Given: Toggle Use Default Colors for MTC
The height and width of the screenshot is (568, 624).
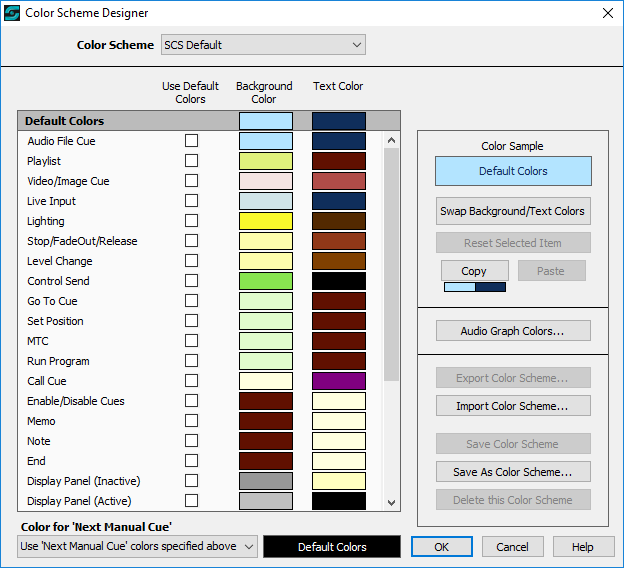Looking at the screenshot, I should (191, 341).
